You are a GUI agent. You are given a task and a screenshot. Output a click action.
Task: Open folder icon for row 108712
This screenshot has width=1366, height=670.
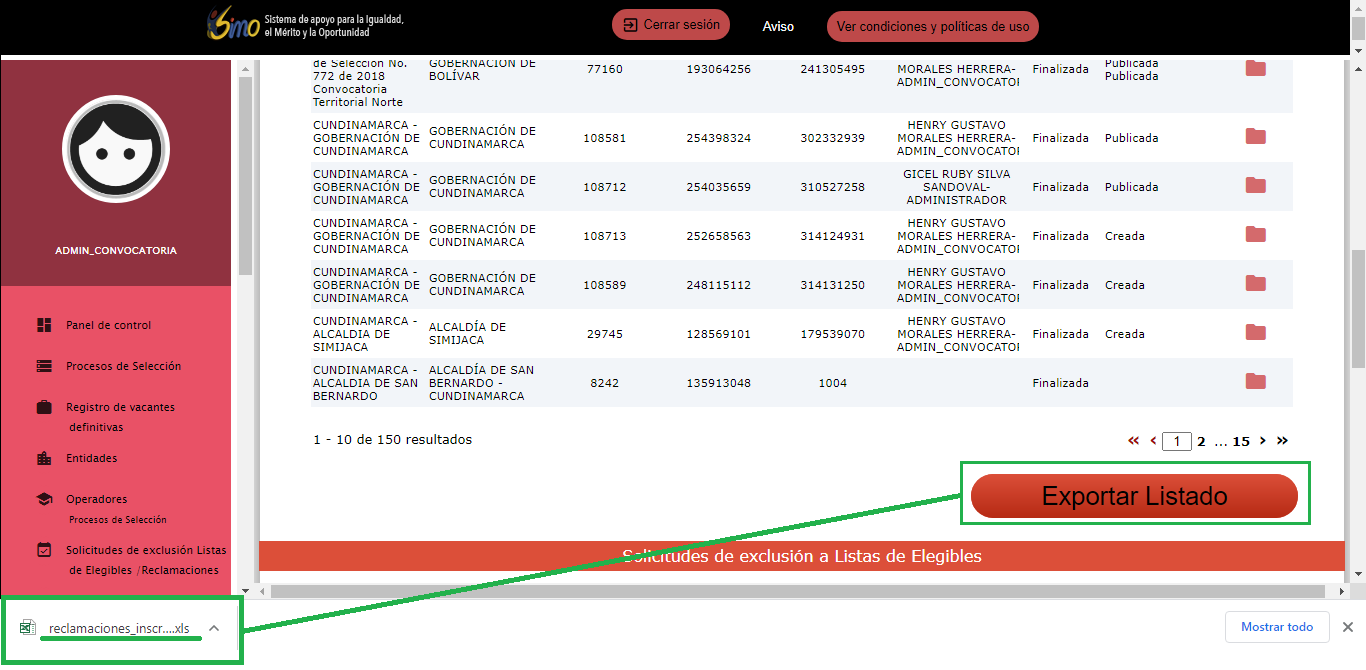[1255, 186]
